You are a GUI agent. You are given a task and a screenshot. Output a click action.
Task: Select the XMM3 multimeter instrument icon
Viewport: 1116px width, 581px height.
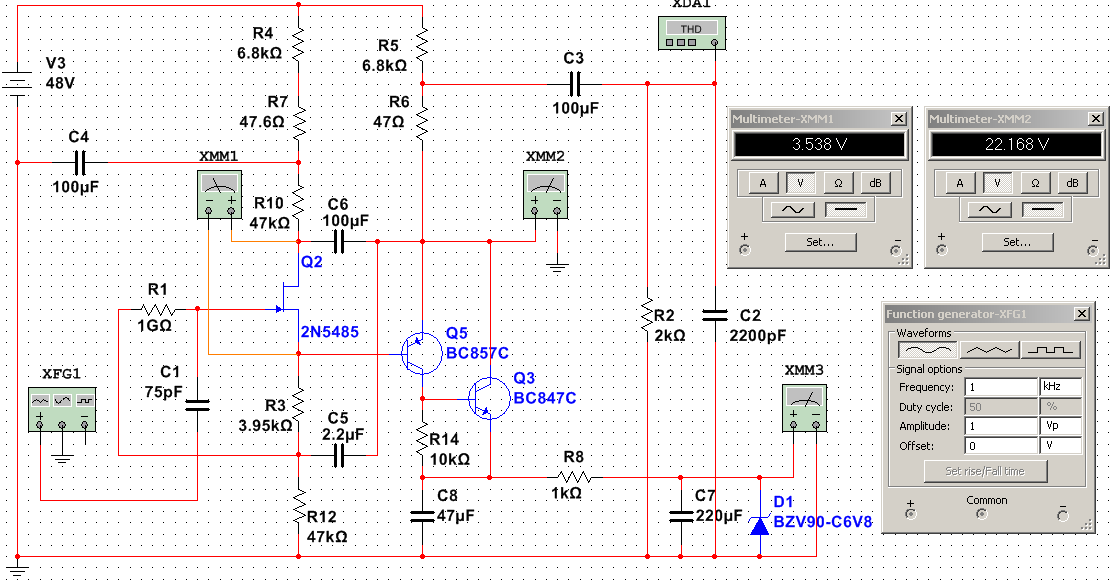click(x=804, y=408)
